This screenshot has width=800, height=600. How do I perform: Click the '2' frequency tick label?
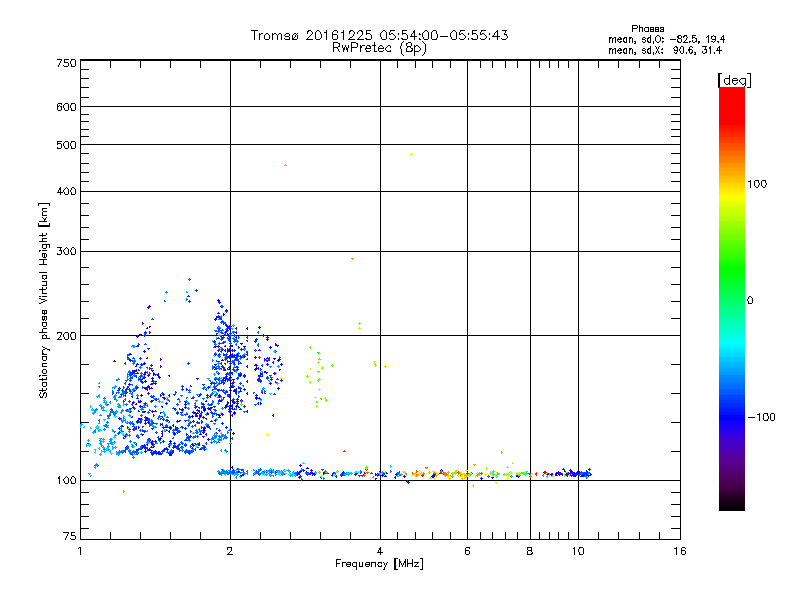pyautogui.click(x=230, y=551)
